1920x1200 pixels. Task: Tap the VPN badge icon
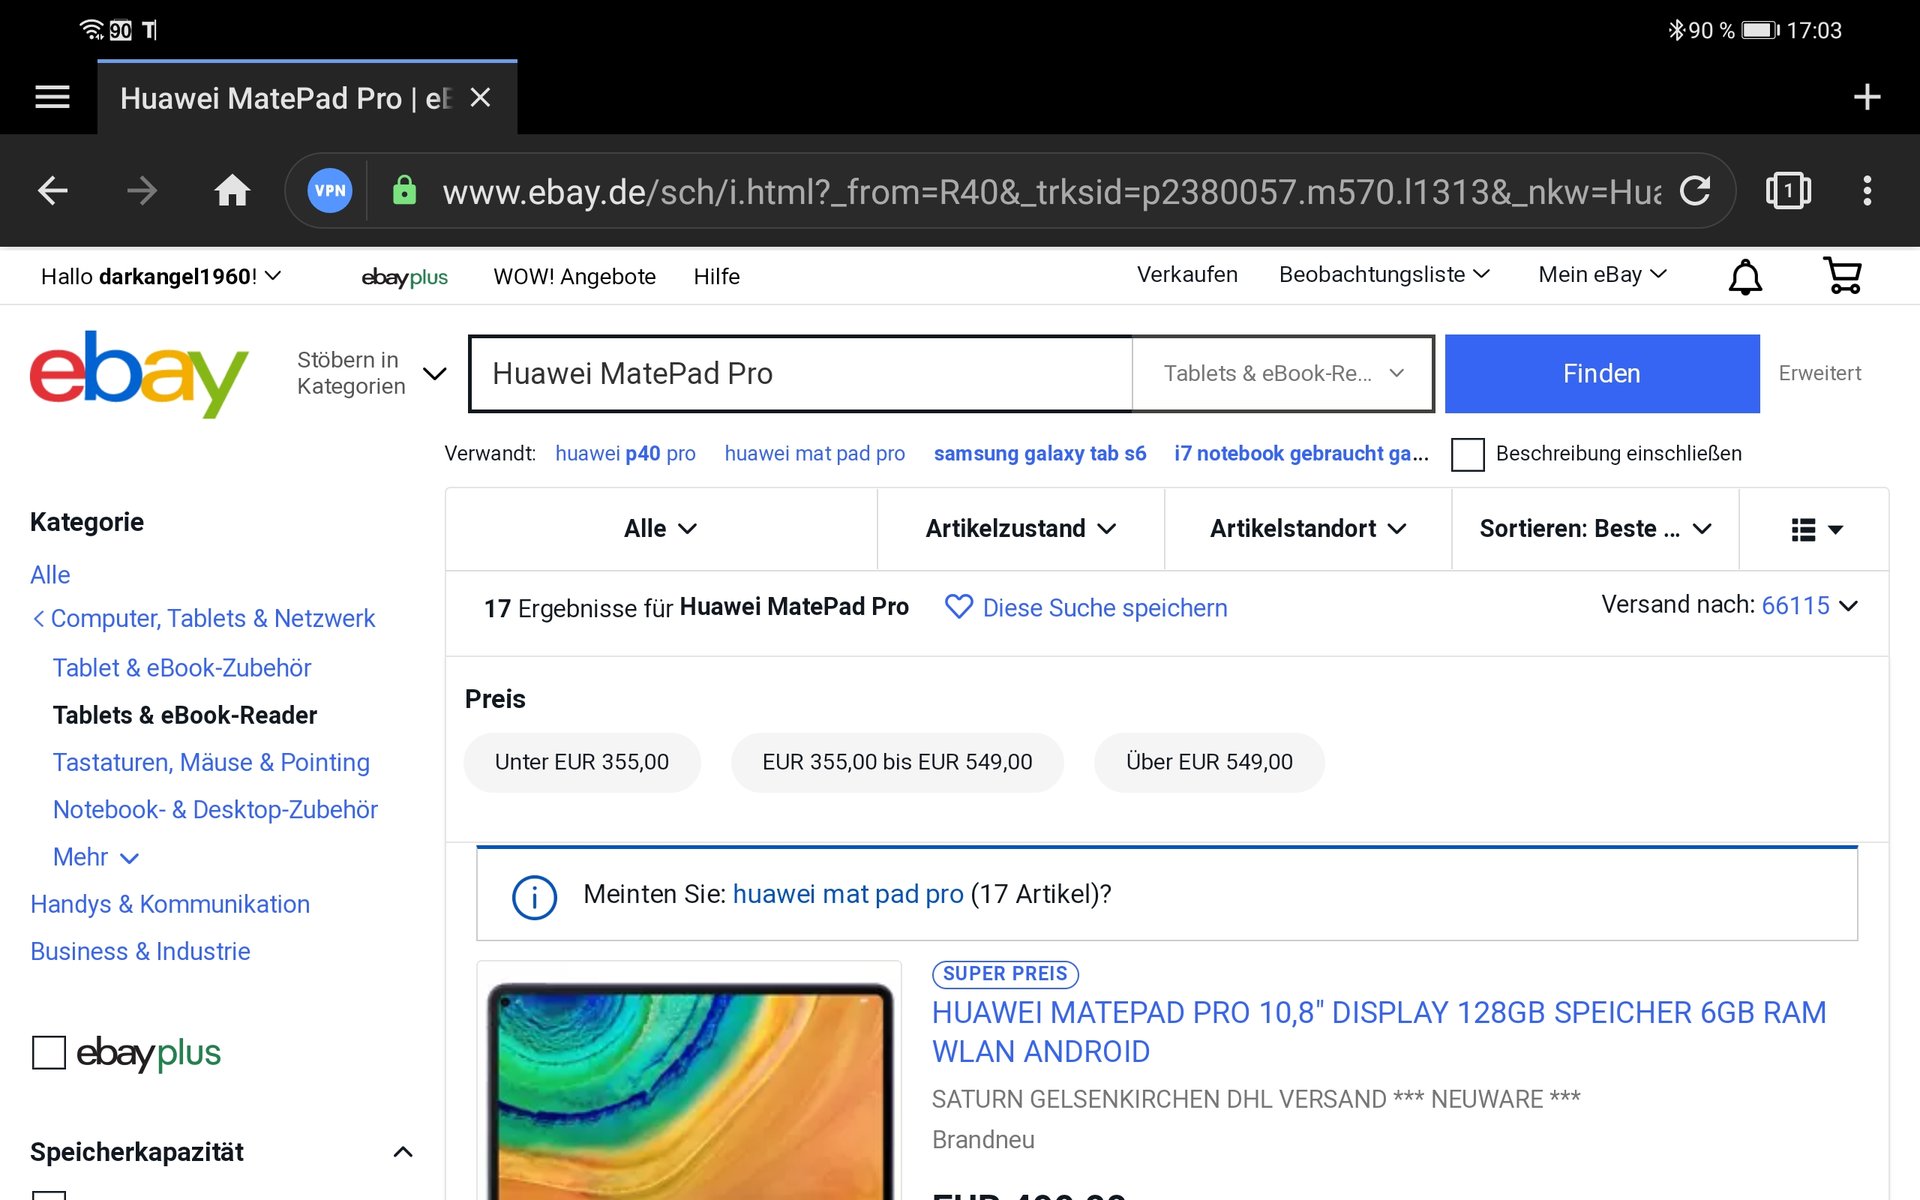330,190
